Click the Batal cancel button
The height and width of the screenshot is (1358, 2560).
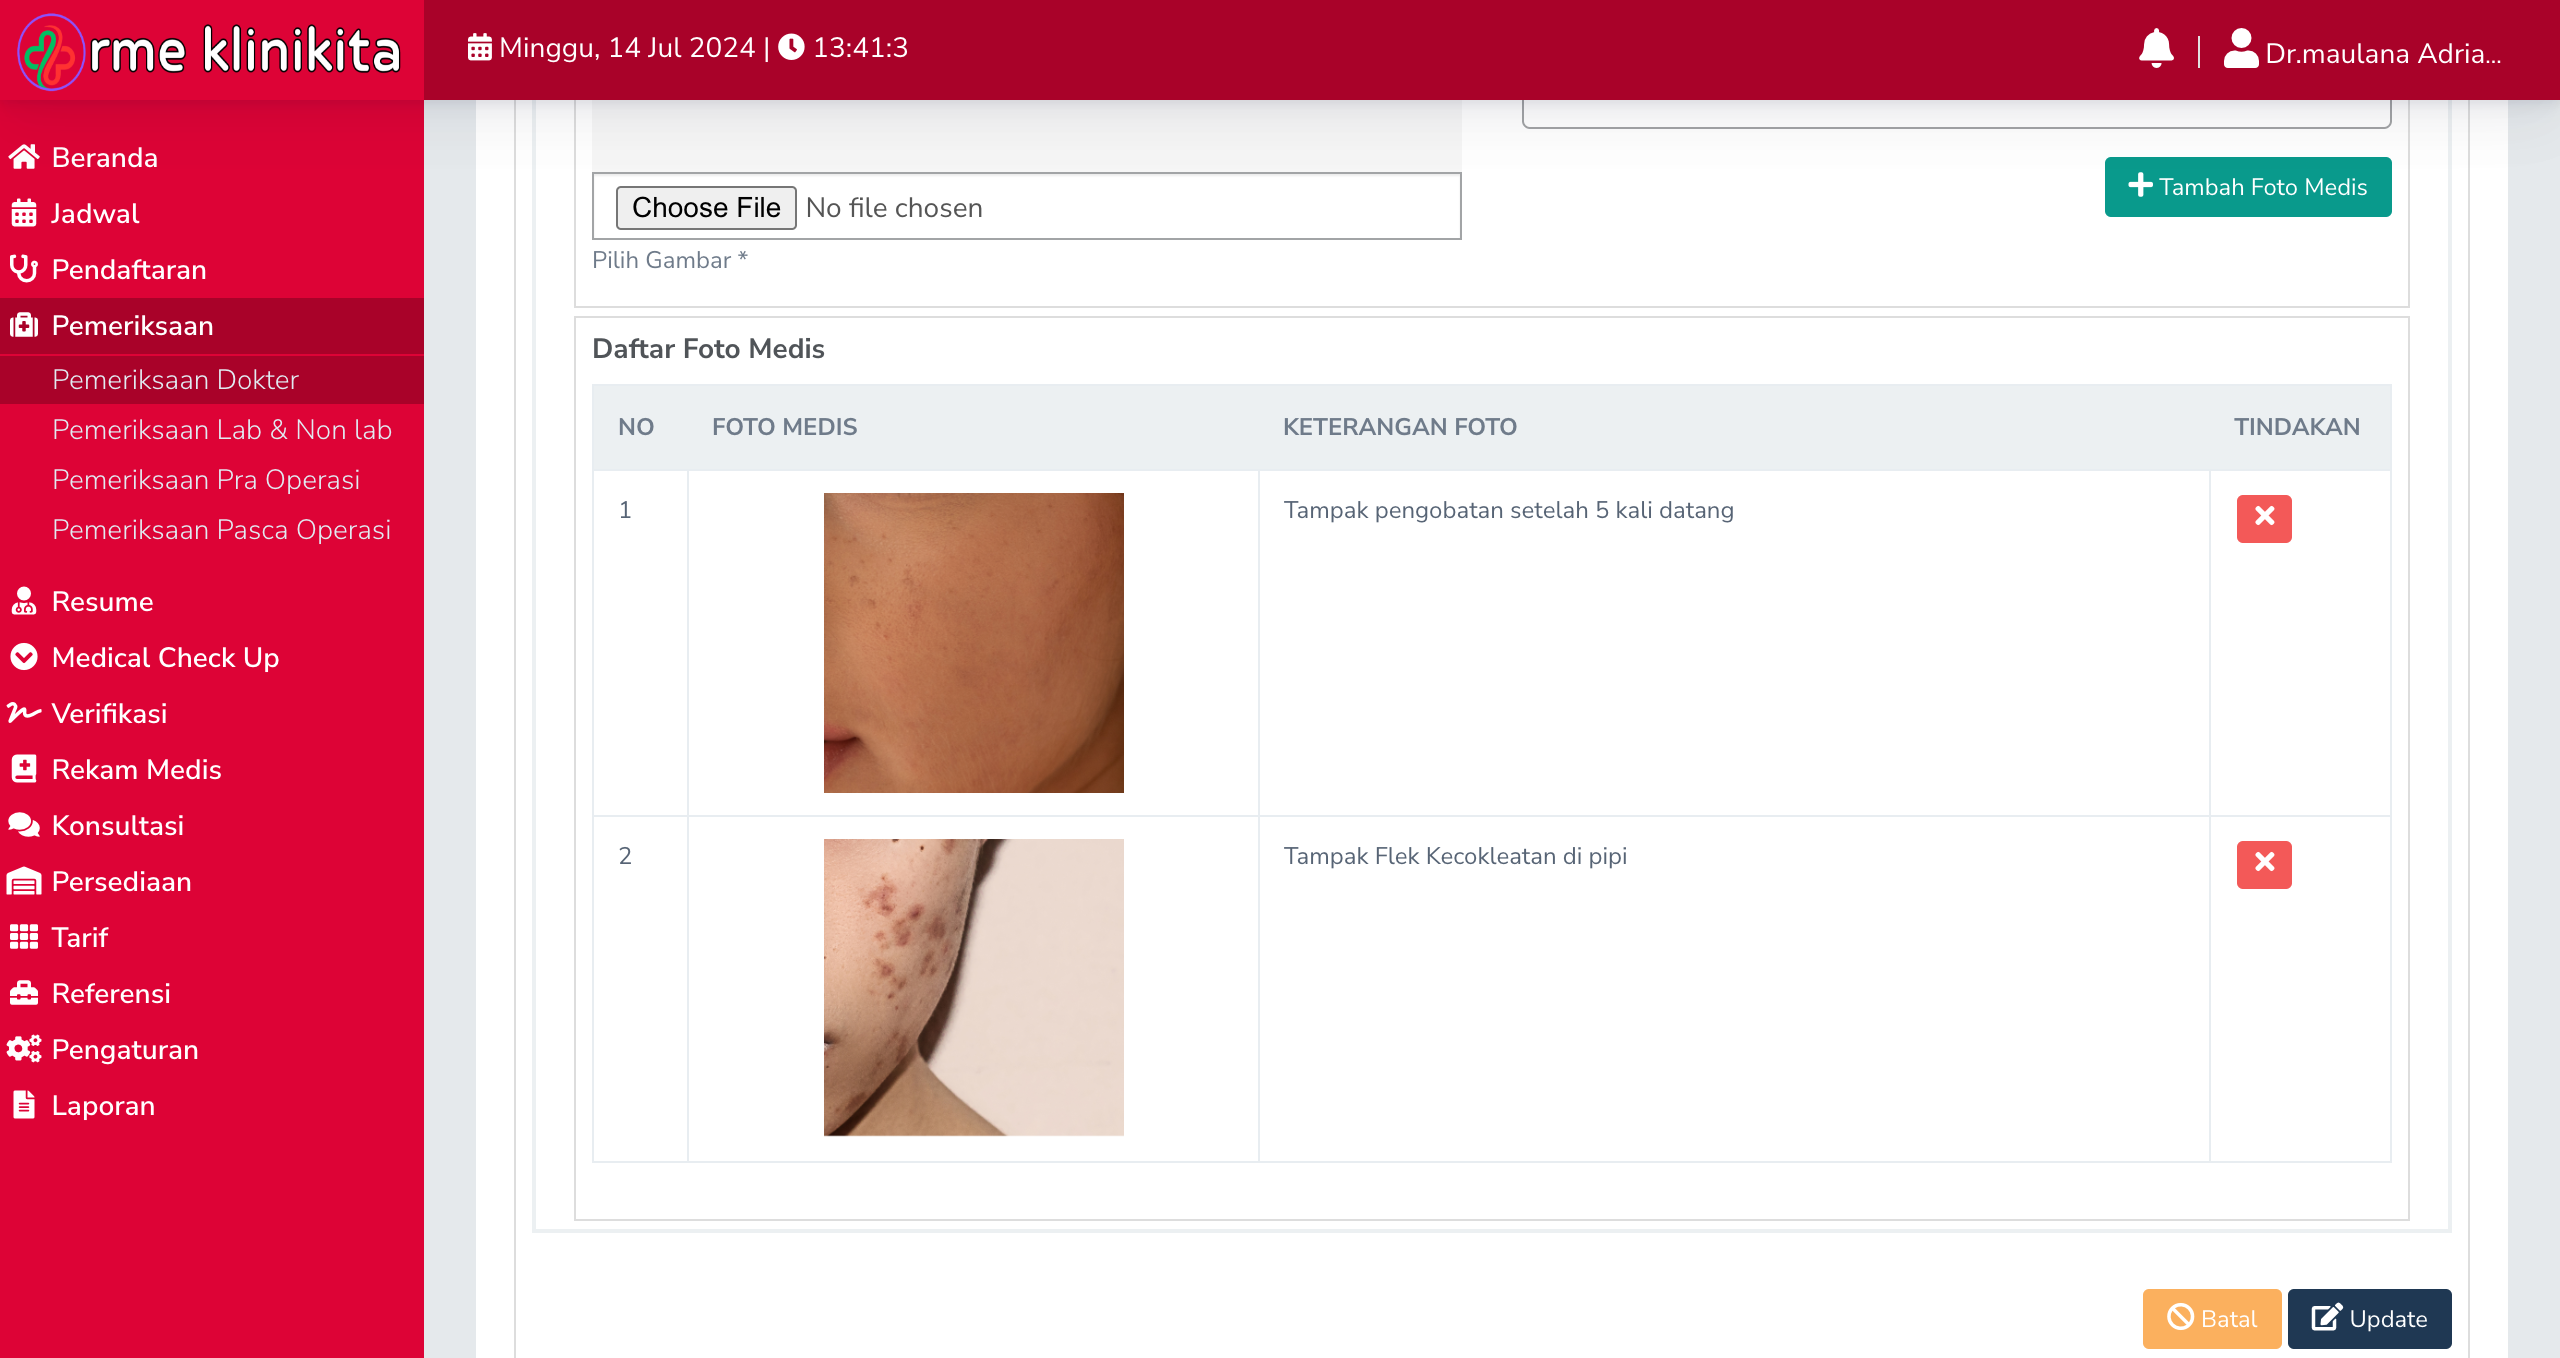coord(2211,1318)
